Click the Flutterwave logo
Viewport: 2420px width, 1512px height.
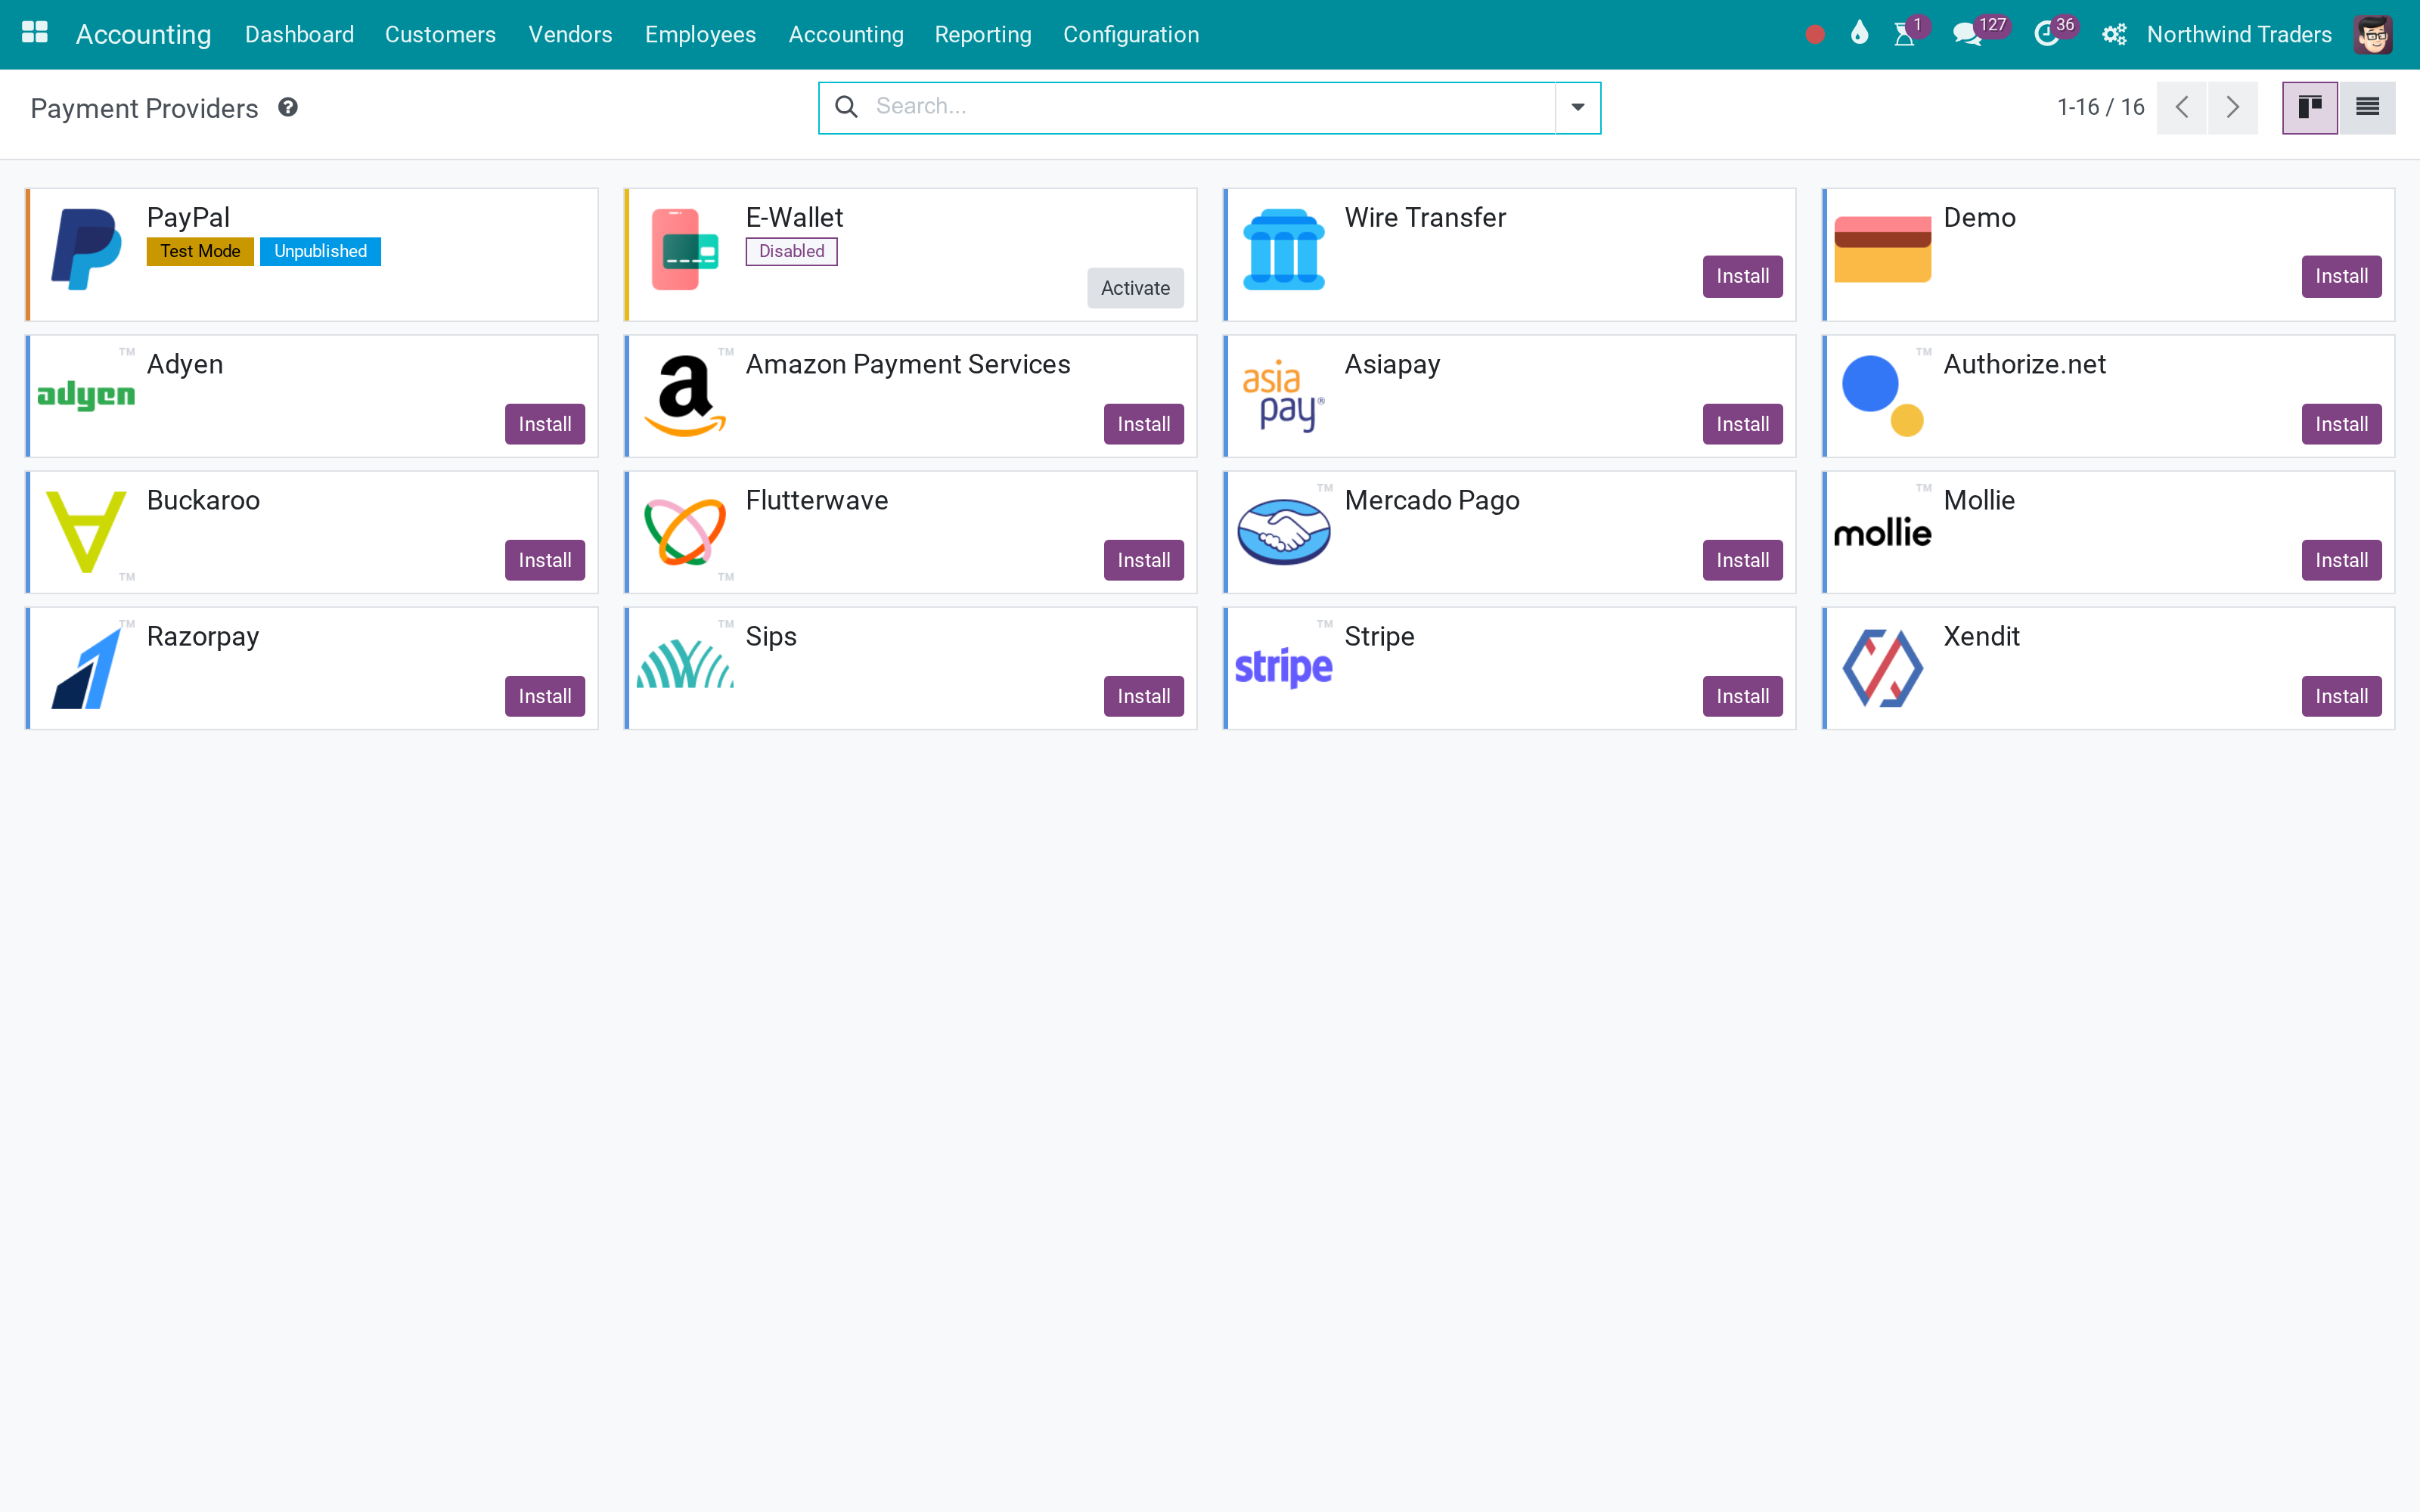click(685, 531)
